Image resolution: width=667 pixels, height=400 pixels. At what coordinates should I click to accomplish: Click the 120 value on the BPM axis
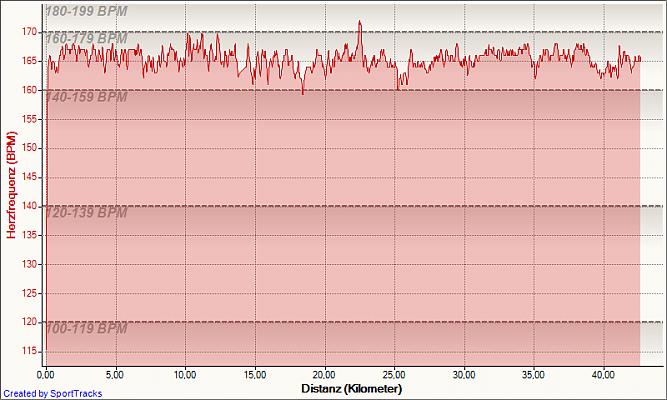click(29, 322)
